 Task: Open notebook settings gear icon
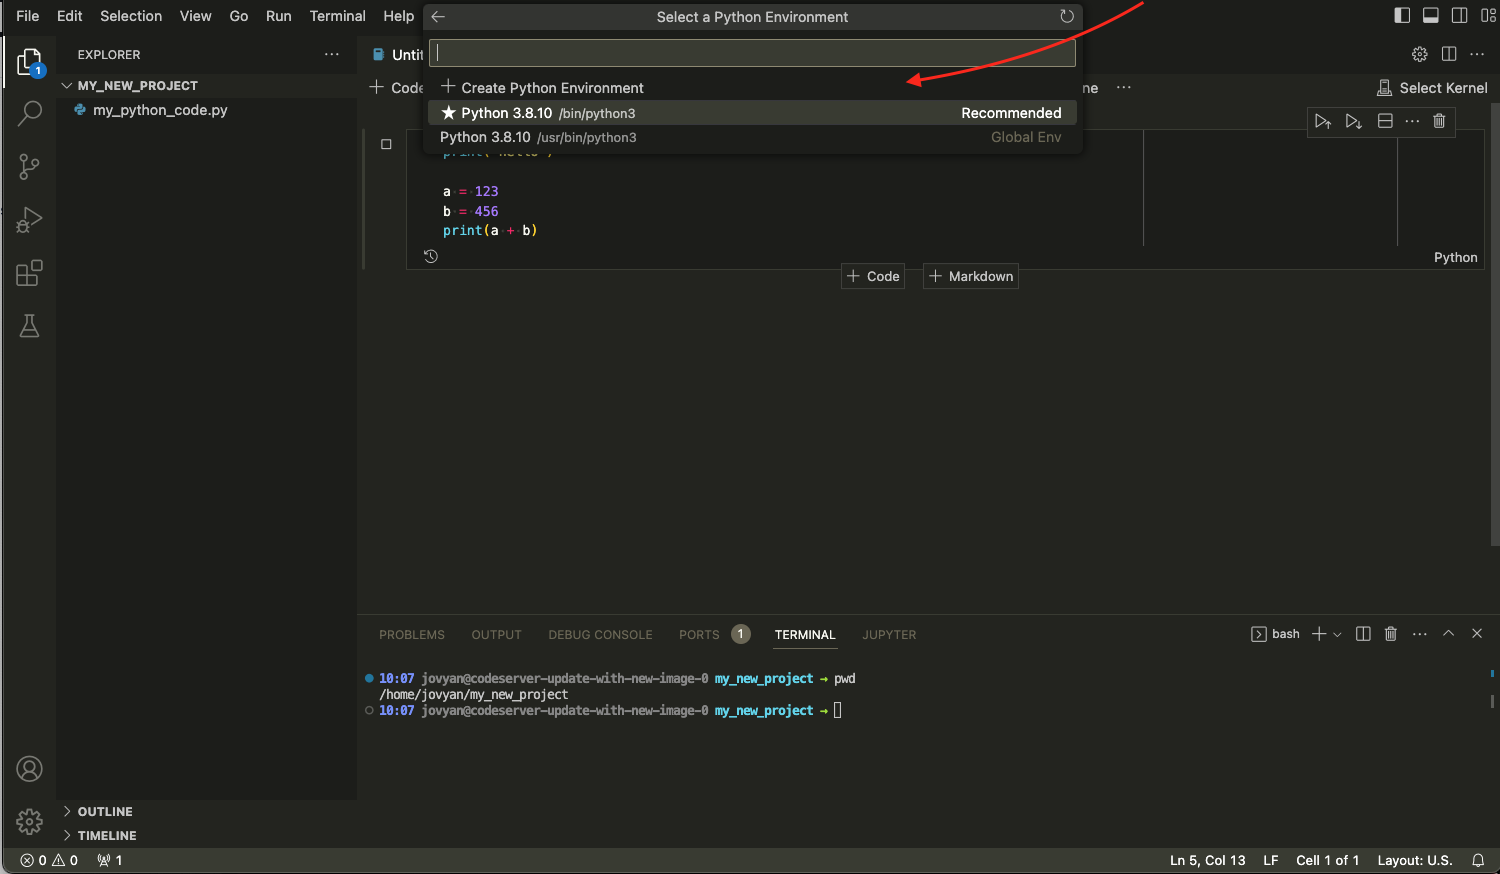coord(1420,54)
